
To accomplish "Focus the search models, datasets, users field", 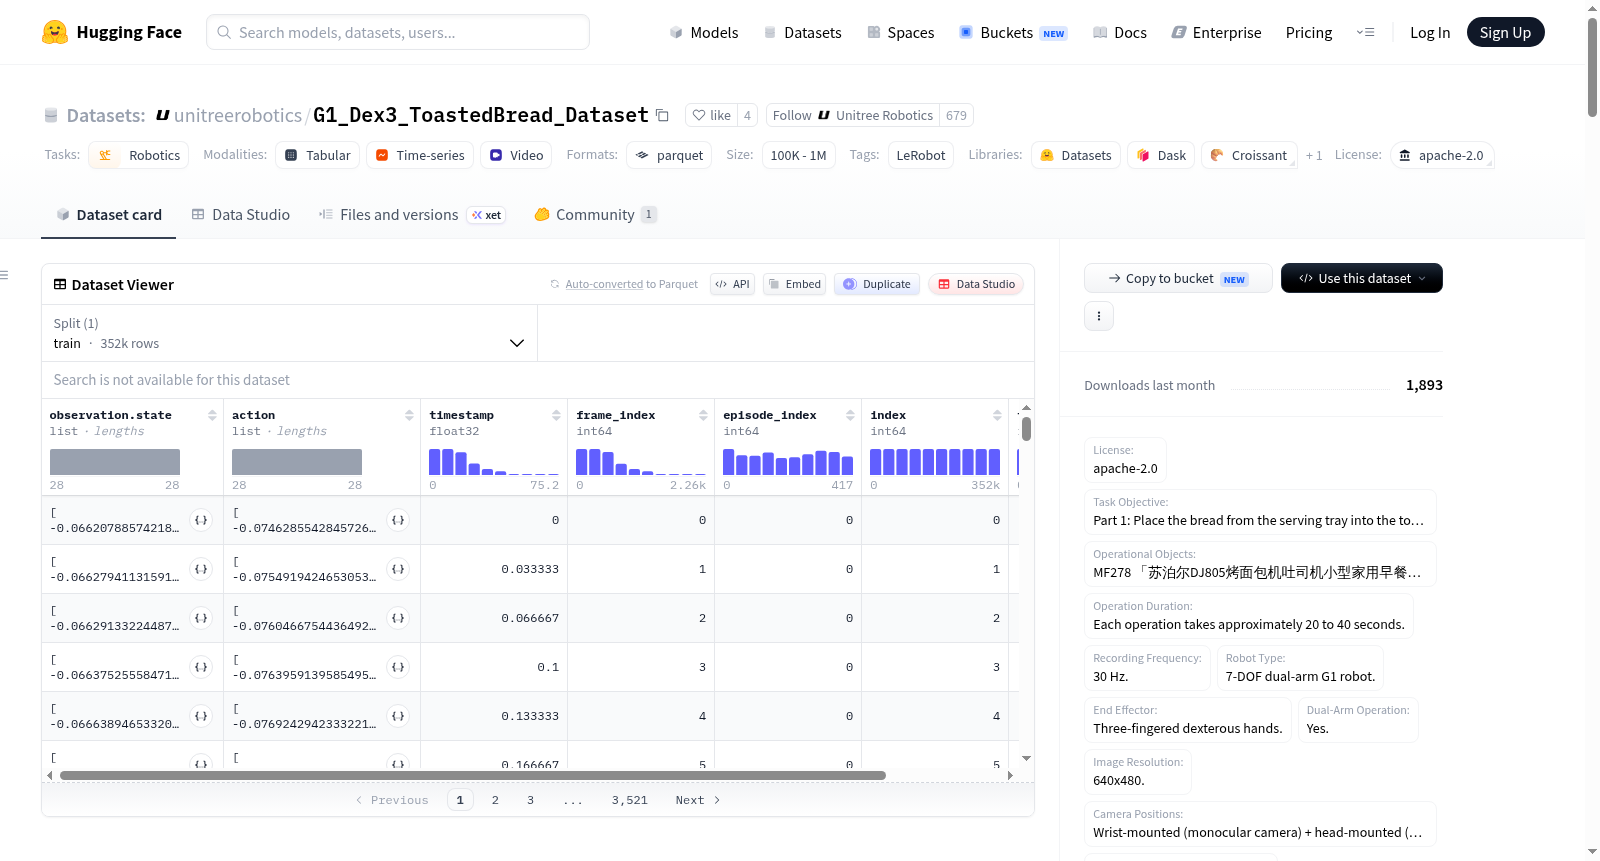I will coord(398,32).
